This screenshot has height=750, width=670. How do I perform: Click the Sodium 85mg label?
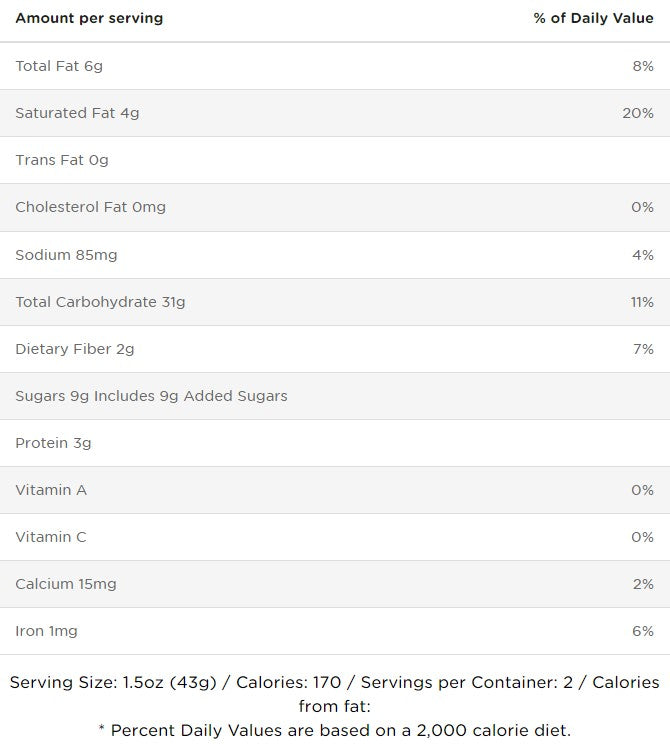click(x=66, y=255)
